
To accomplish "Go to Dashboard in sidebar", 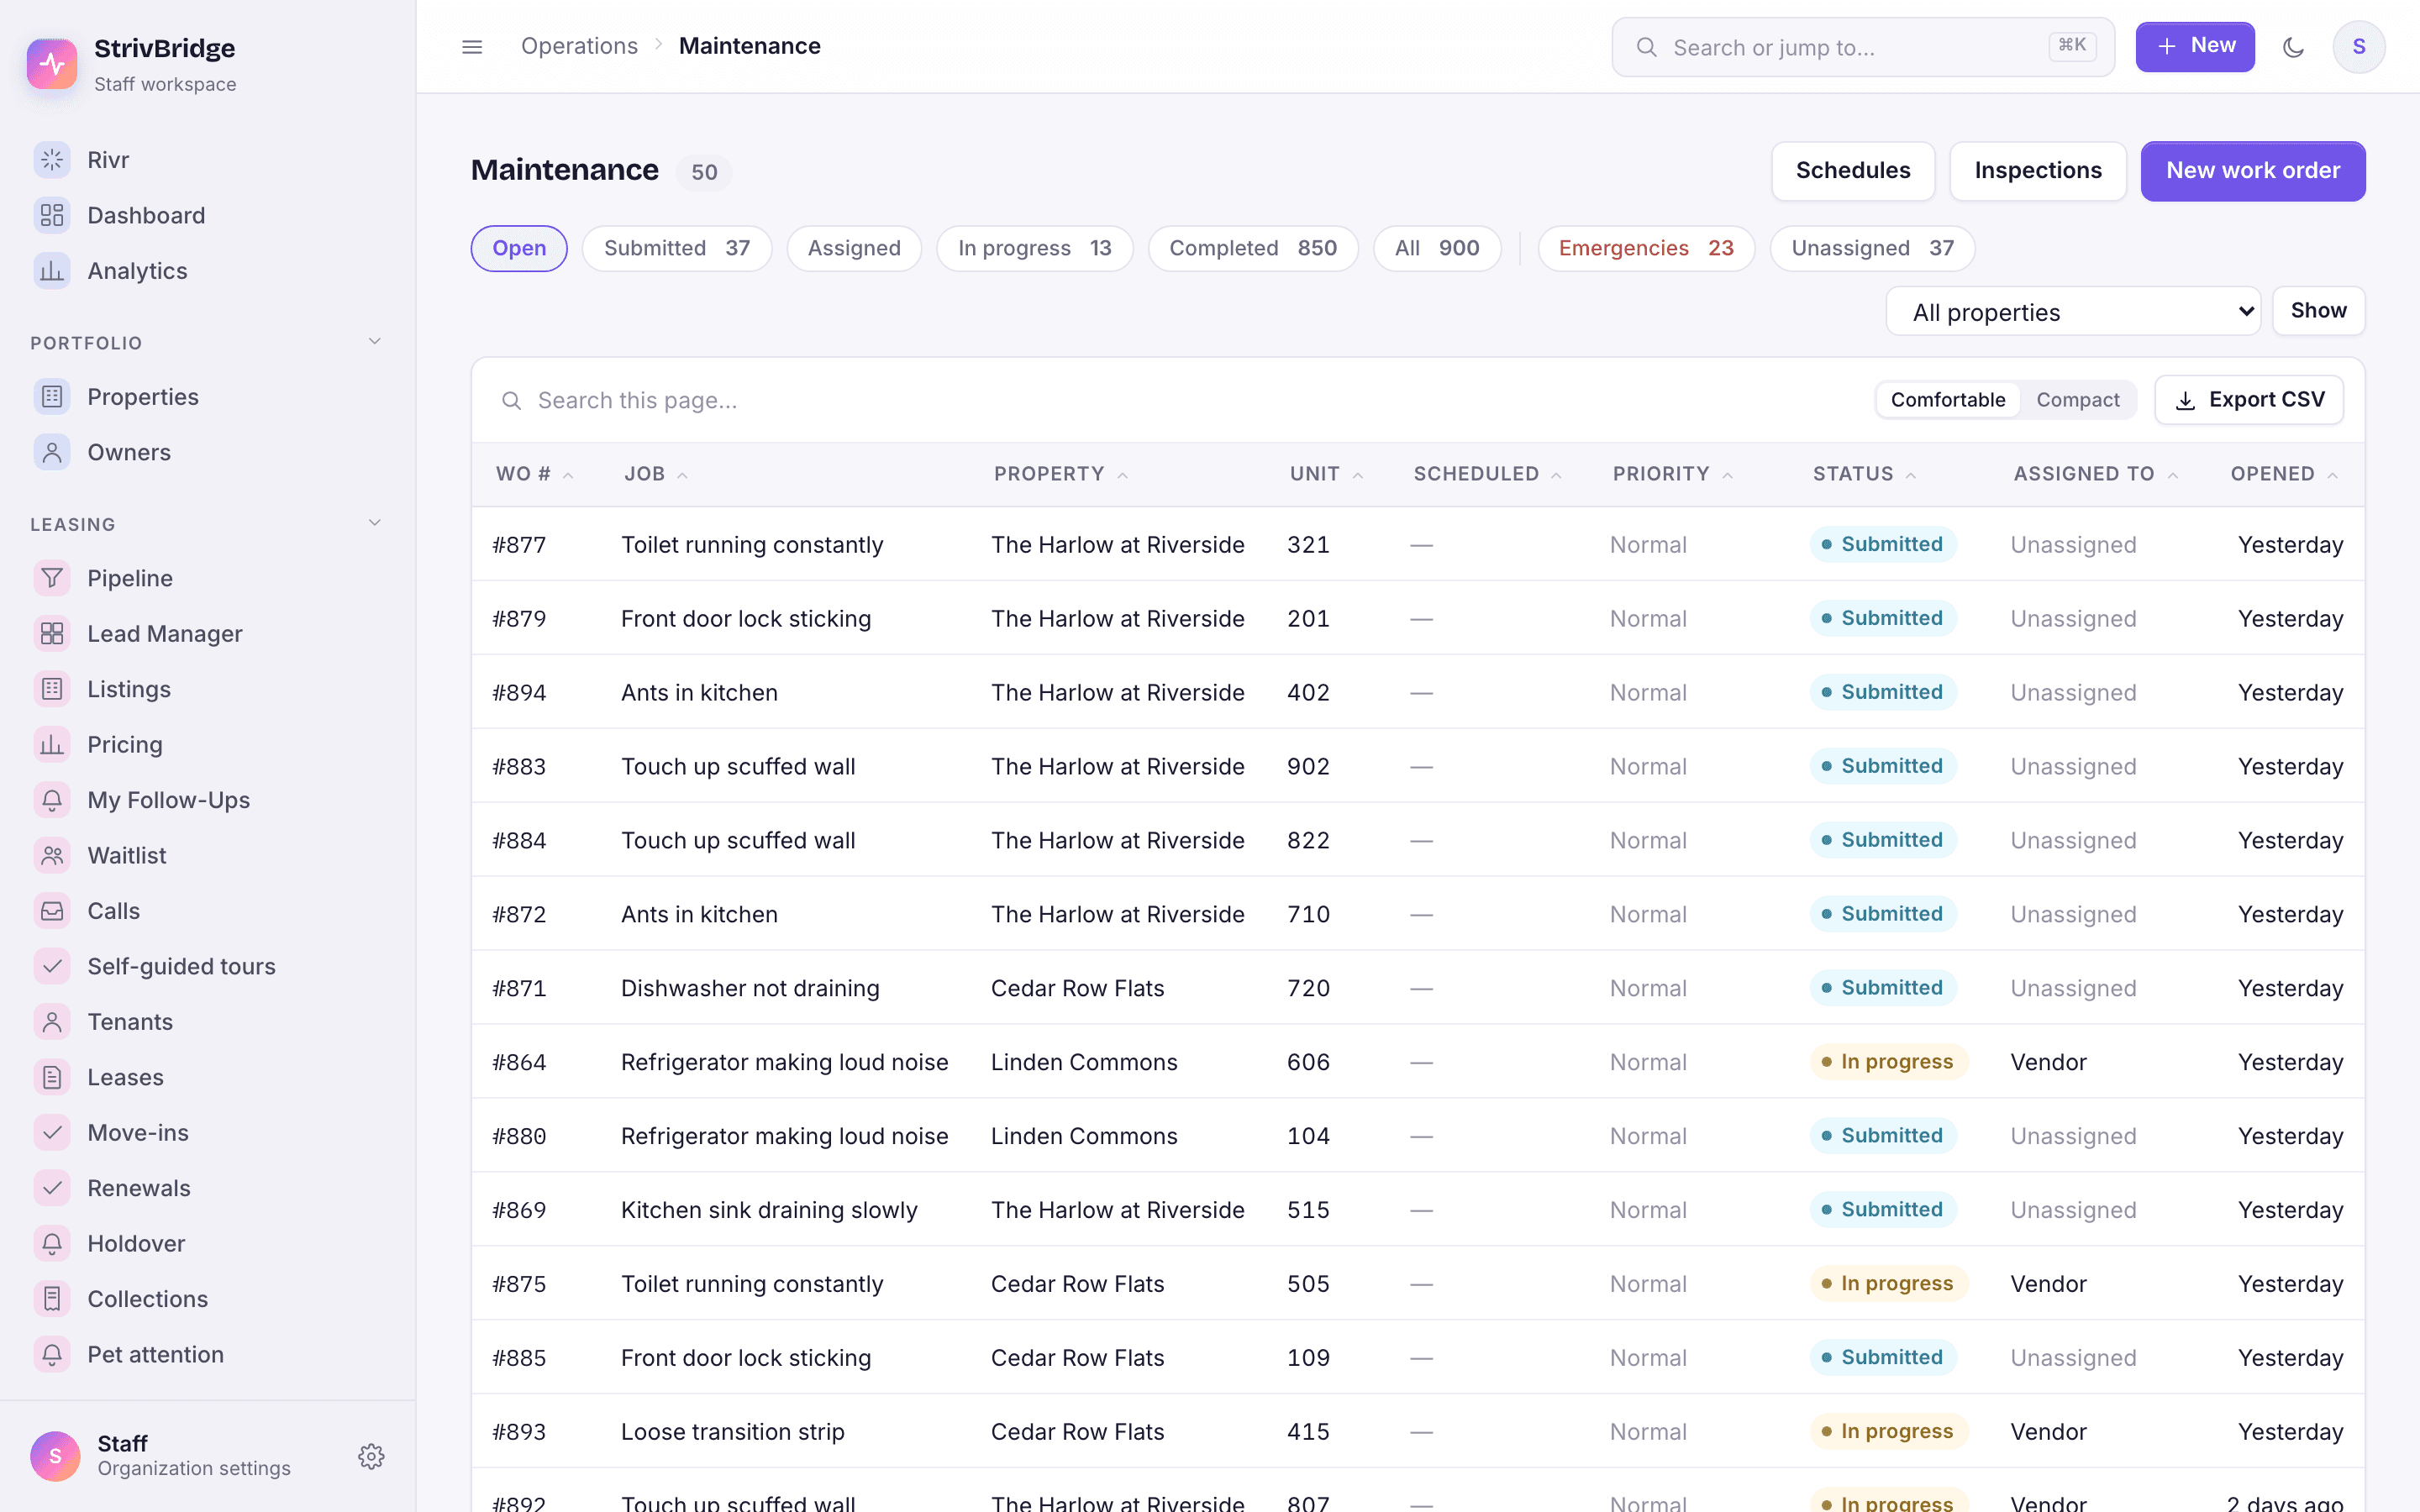I will [x=207, y=215].
